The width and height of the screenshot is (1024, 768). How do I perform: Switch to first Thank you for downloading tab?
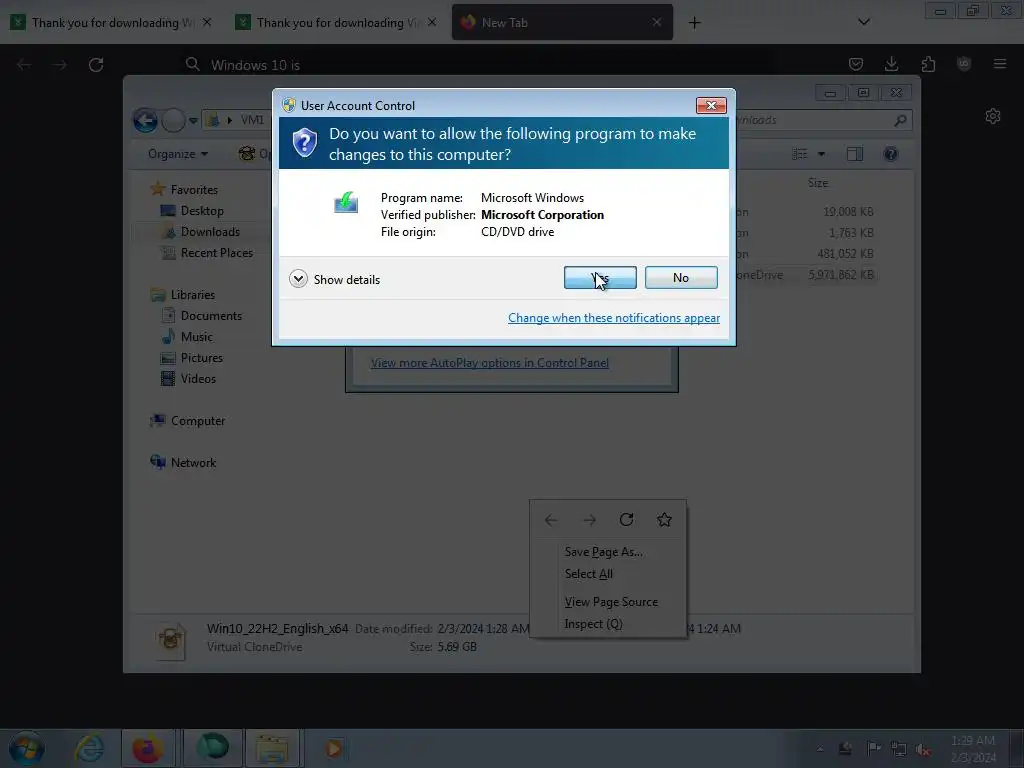click(x=112, y=22)
